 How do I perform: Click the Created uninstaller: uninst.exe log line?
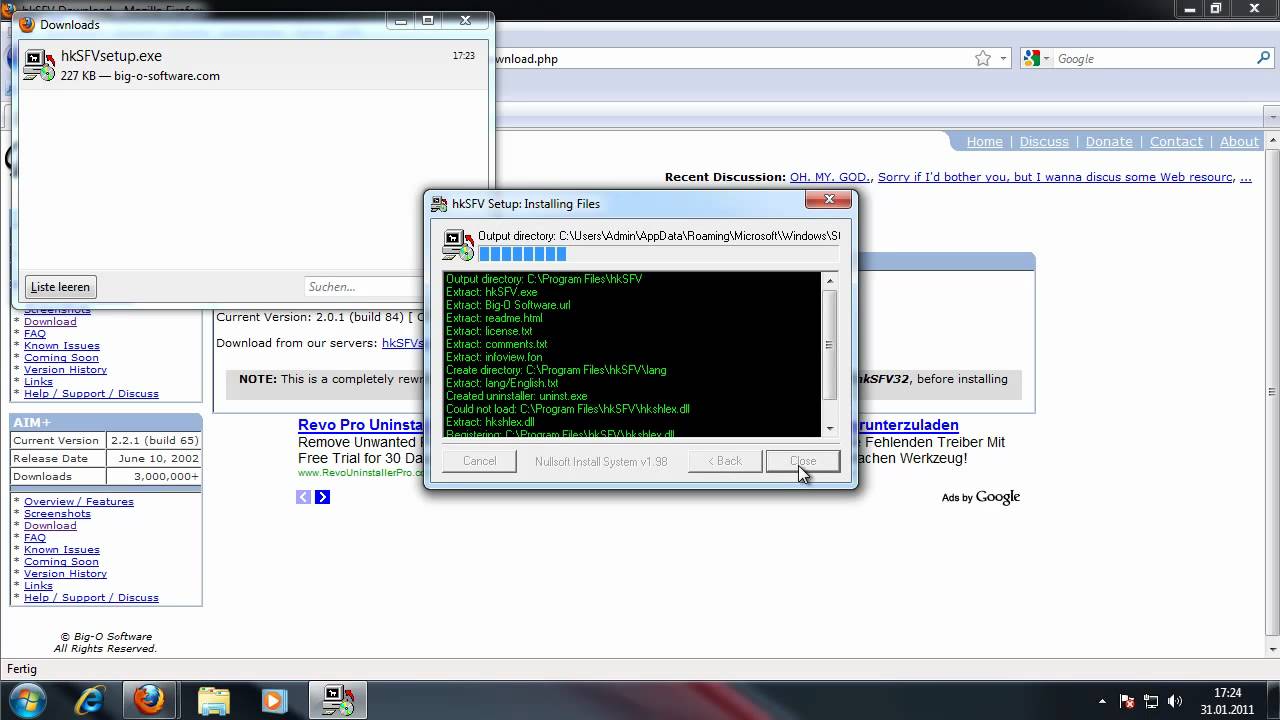517,396
